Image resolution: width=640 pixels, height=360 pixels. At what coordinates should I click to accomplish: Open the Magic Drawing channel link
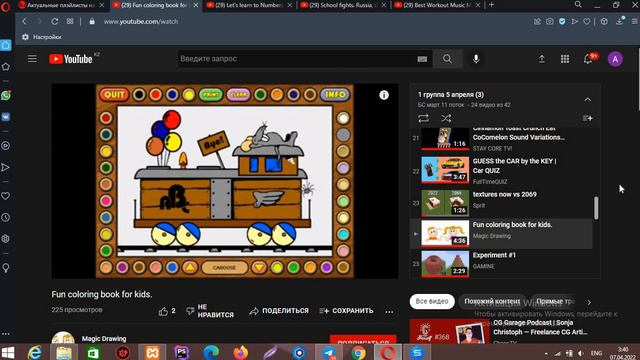coord(104,339)
